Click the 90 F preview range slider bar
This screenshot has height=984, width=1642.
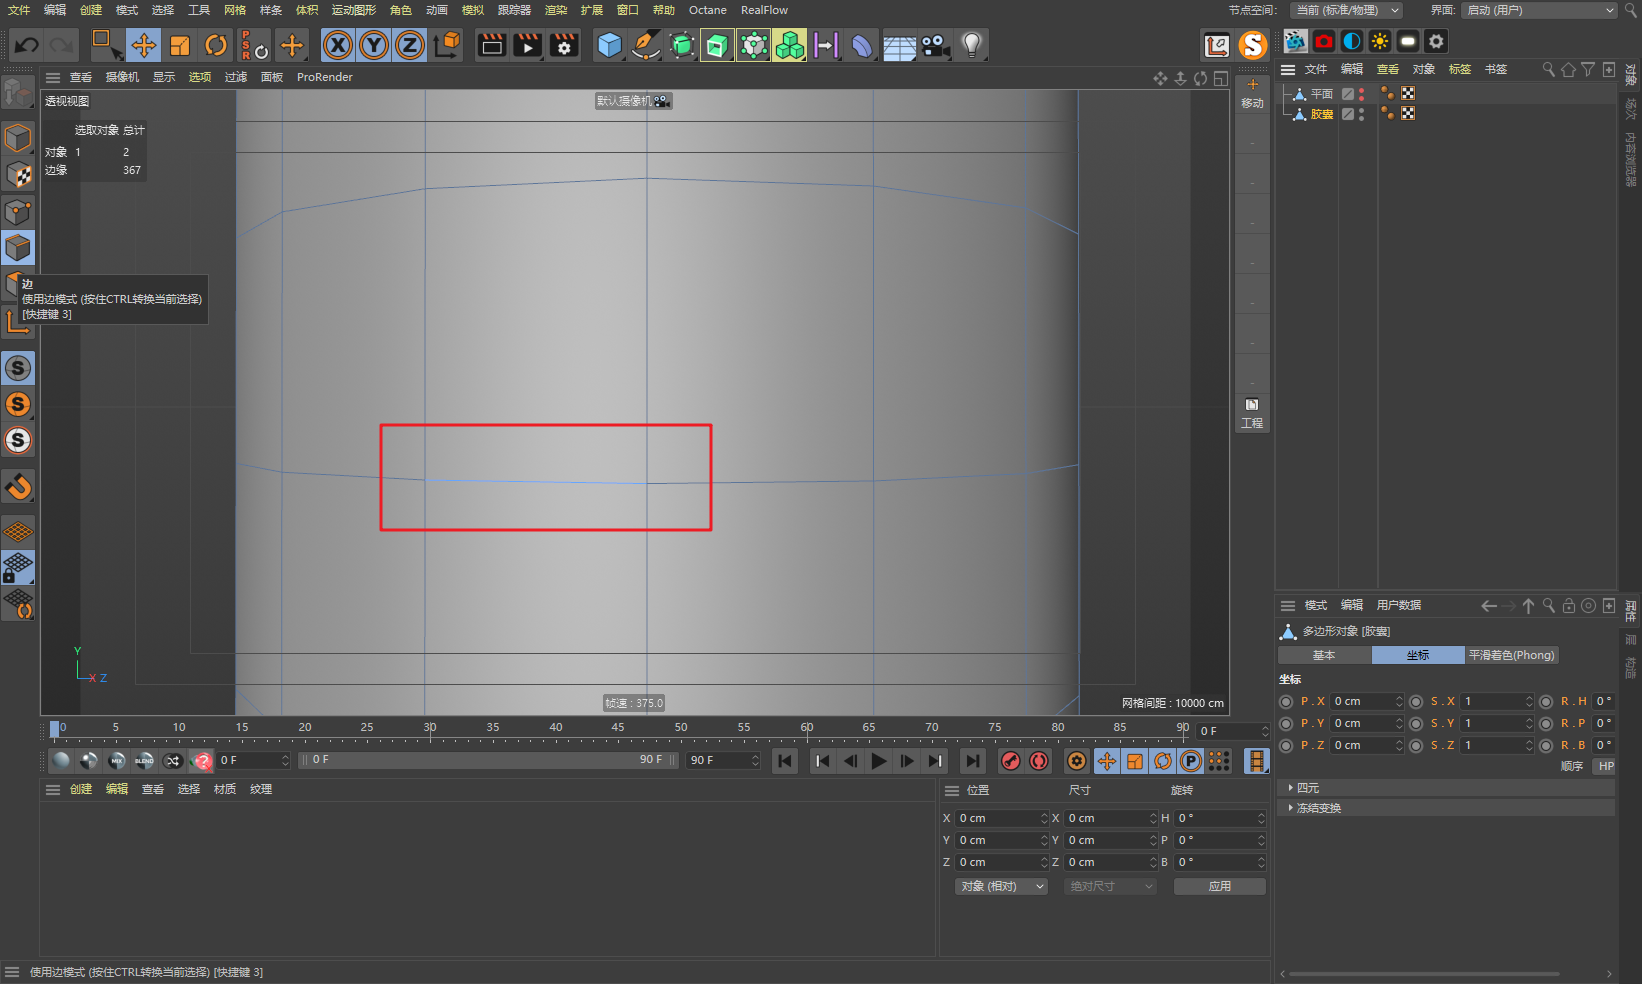coord(488,760)
